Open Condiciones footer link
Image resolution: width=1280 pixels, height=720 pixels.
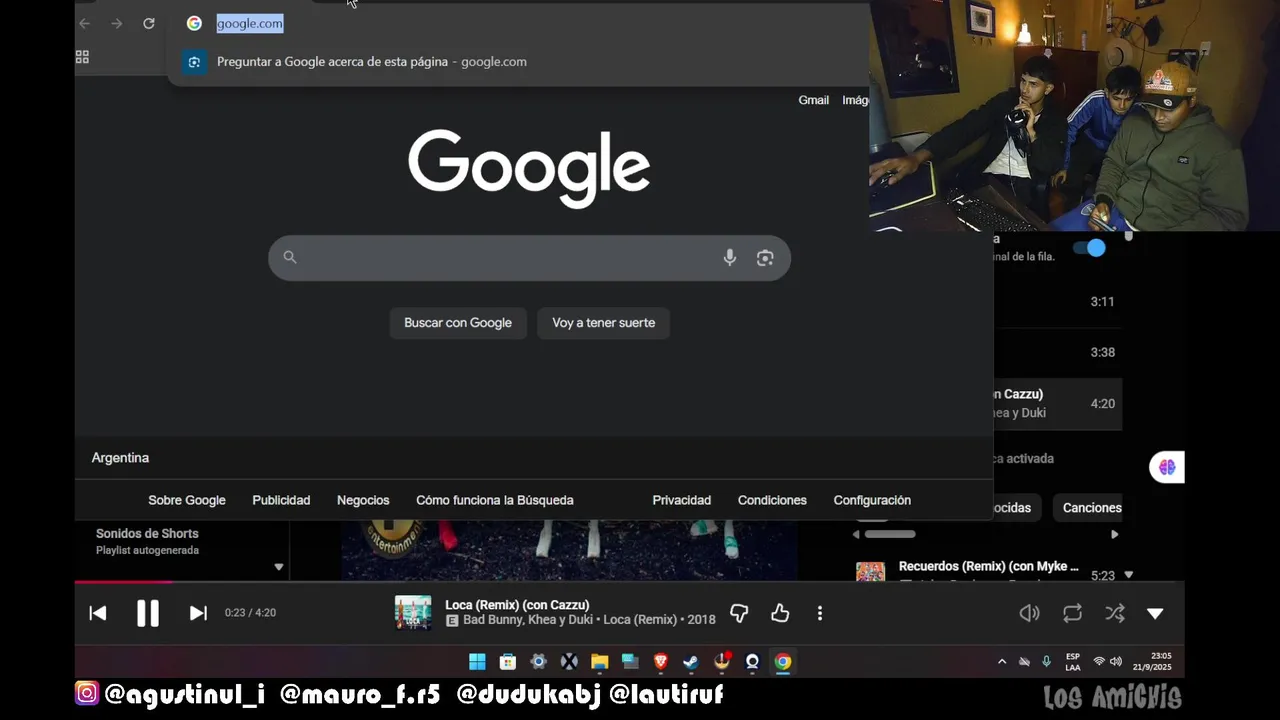(772, 500)
